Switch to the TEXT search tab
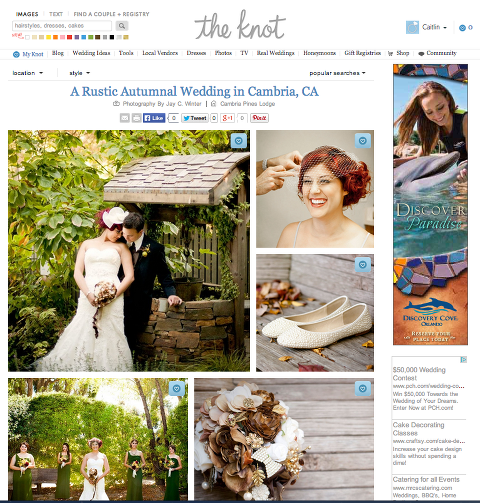The height and width of the screenshot is (503, 480). 56,14
